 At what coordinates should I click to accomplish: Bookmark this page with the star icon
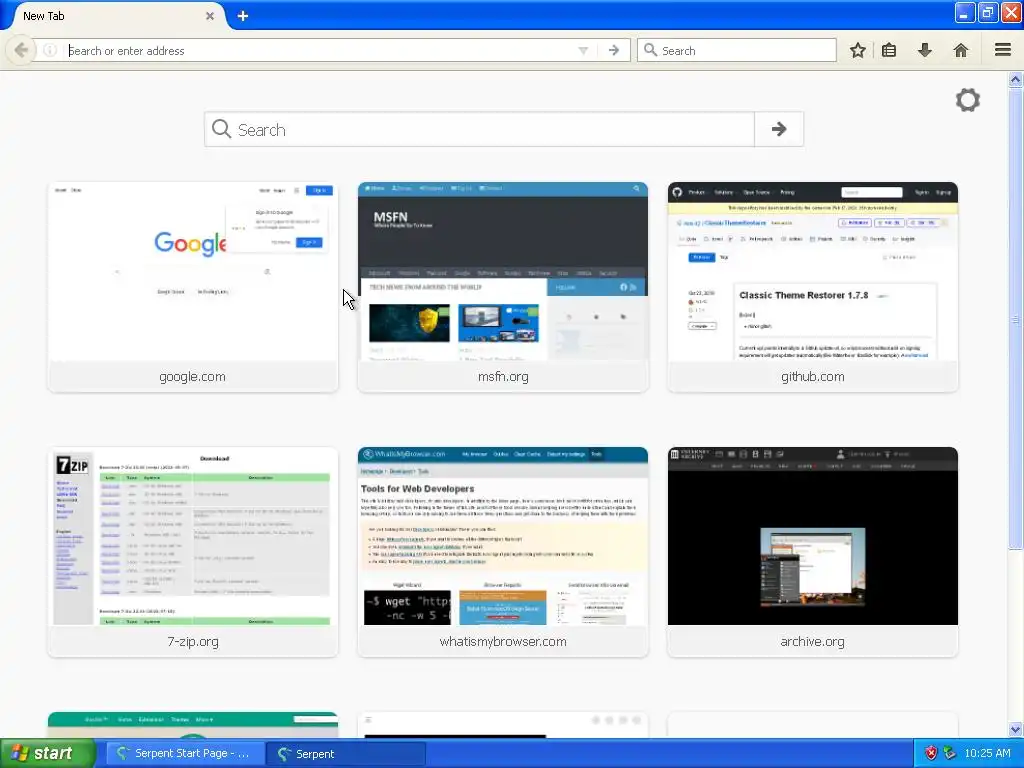857,50
